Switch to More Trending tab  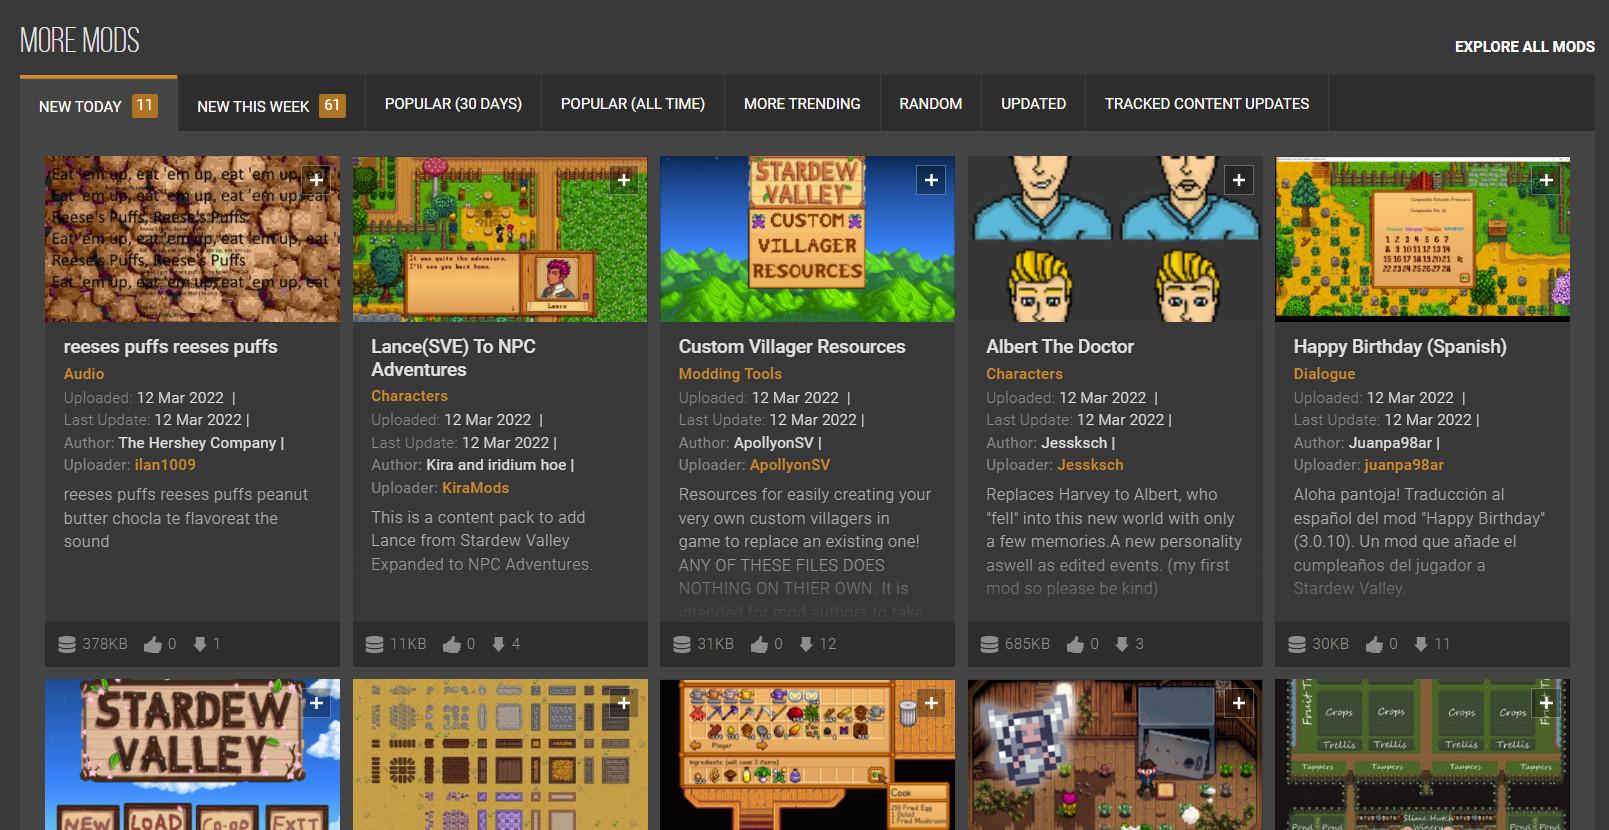tap(802, 104)
